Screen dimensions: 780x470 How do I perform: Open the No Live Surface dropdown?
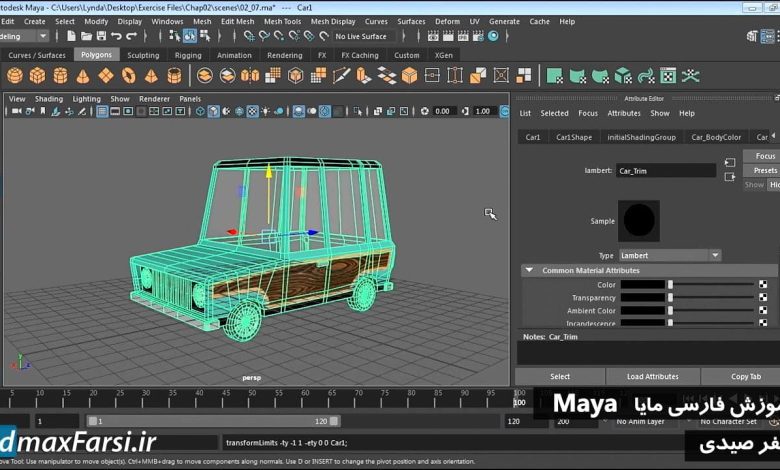(x=362, y=36)
